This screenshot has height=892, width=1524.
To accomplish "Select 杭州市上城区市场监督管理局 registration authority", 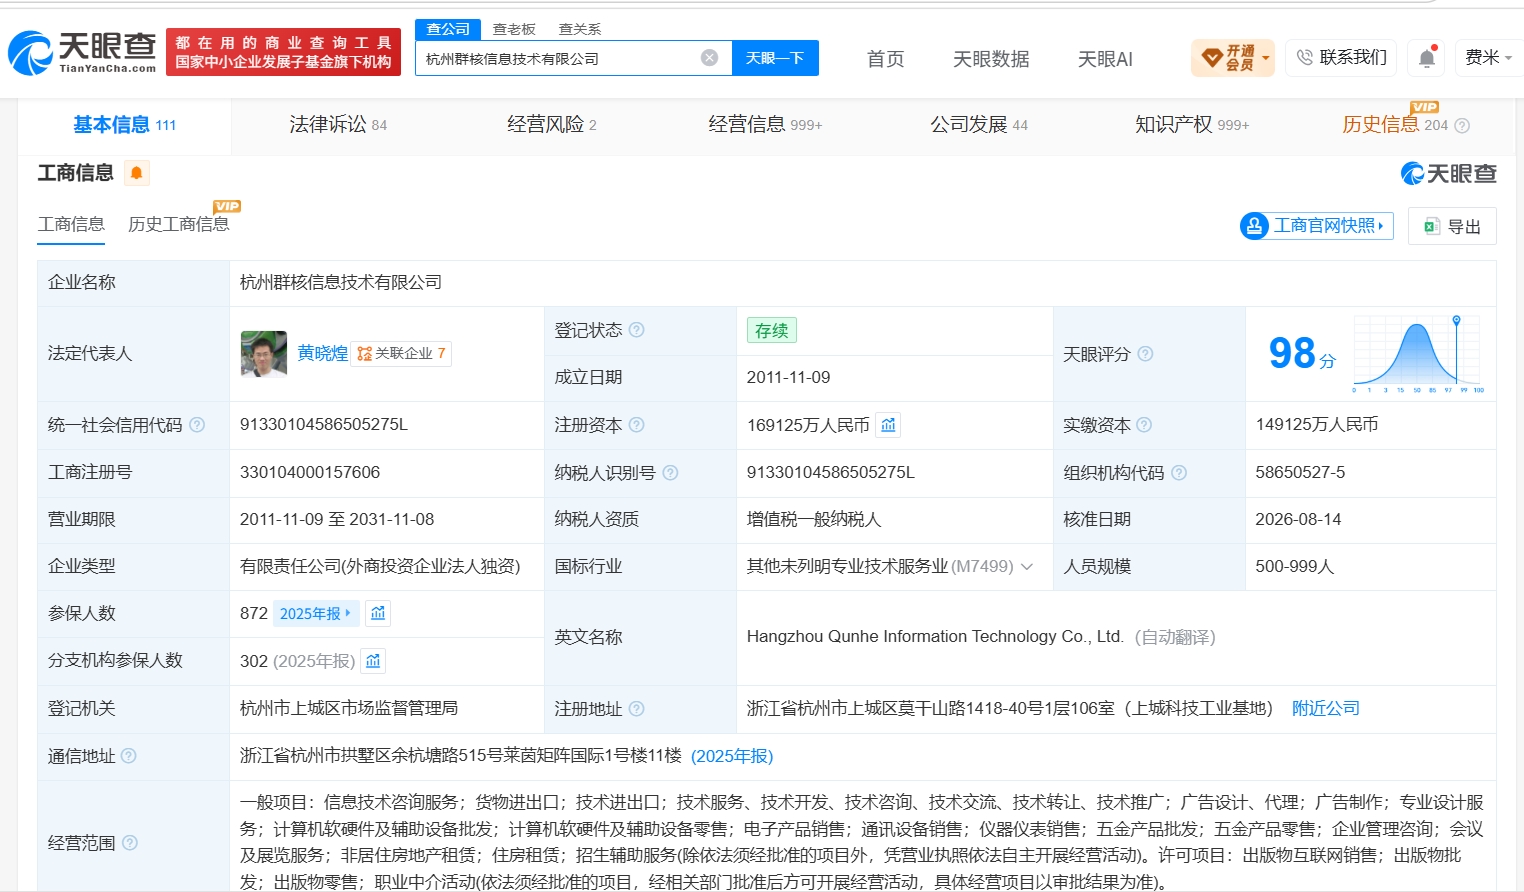I will coord(349,708).
